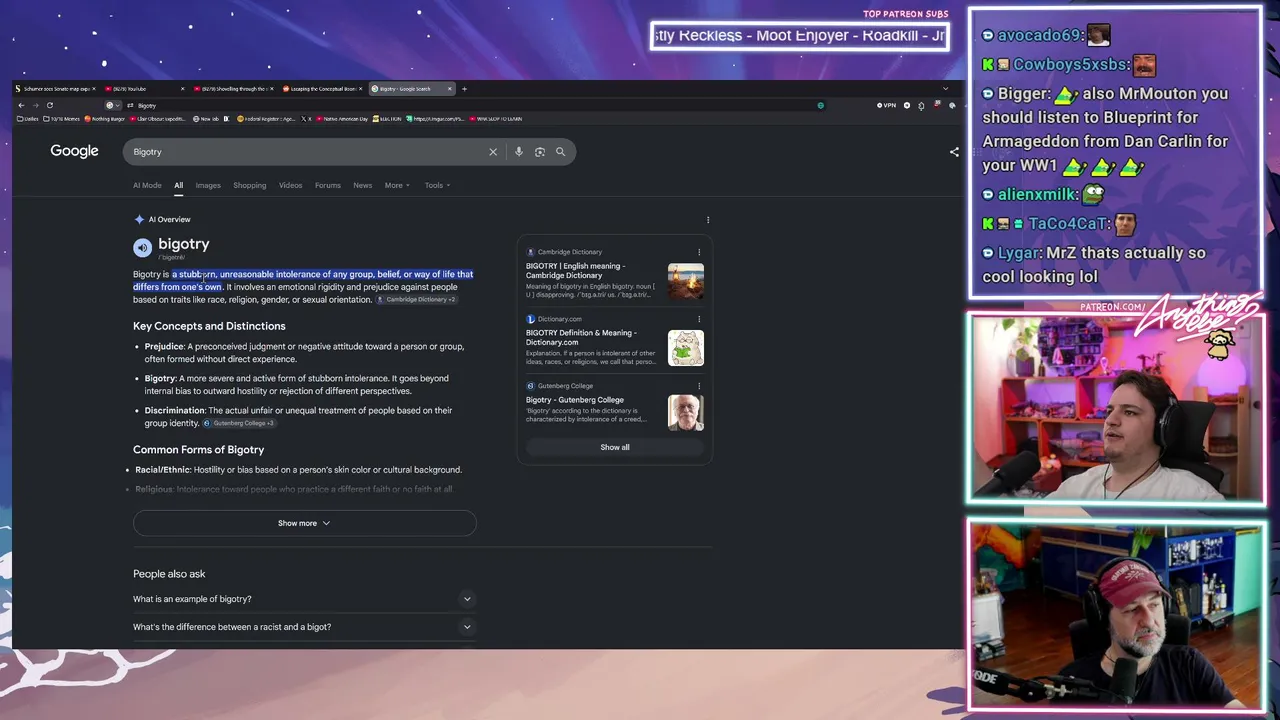Select the News search tab
1280x720 pixels.
pos(362,185)
